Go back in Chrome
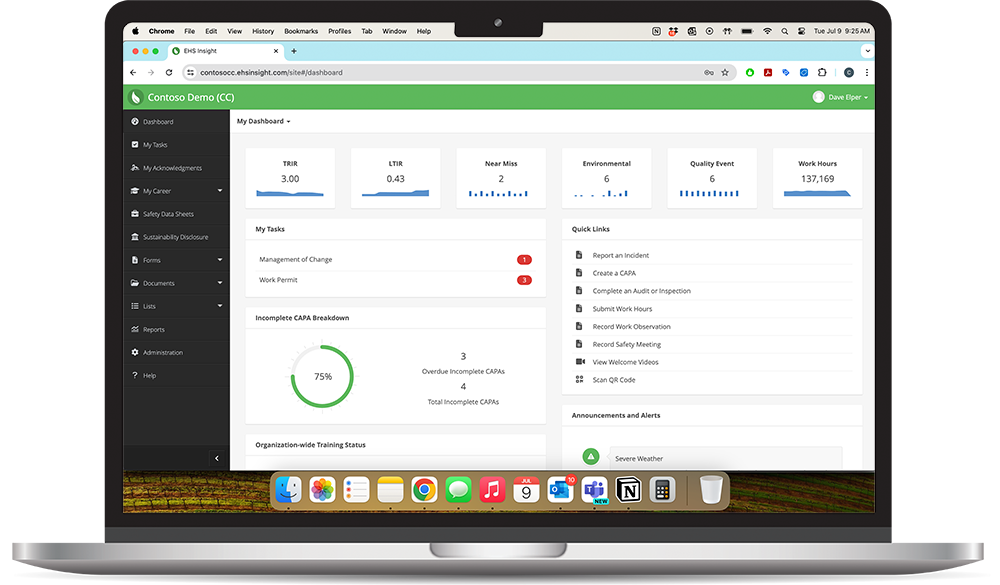This screenshot has width=1000, height=585. coord(133,73)
